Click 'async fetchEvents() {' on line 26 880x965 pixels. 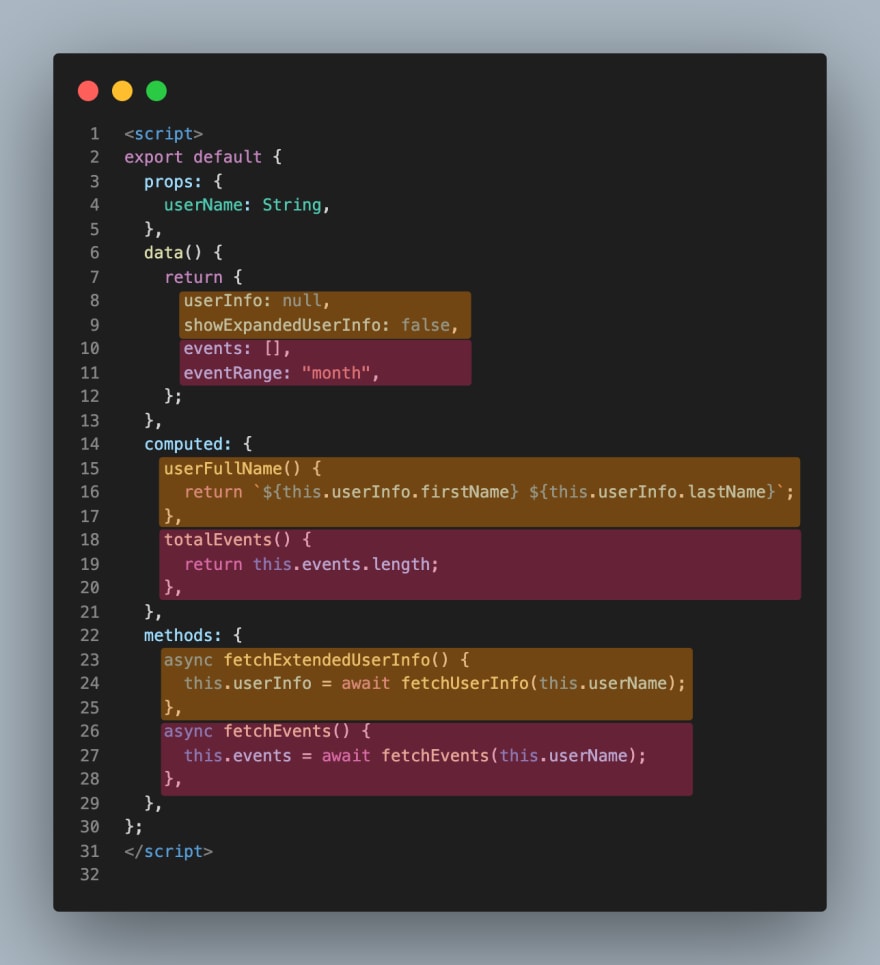pos(266,731)
